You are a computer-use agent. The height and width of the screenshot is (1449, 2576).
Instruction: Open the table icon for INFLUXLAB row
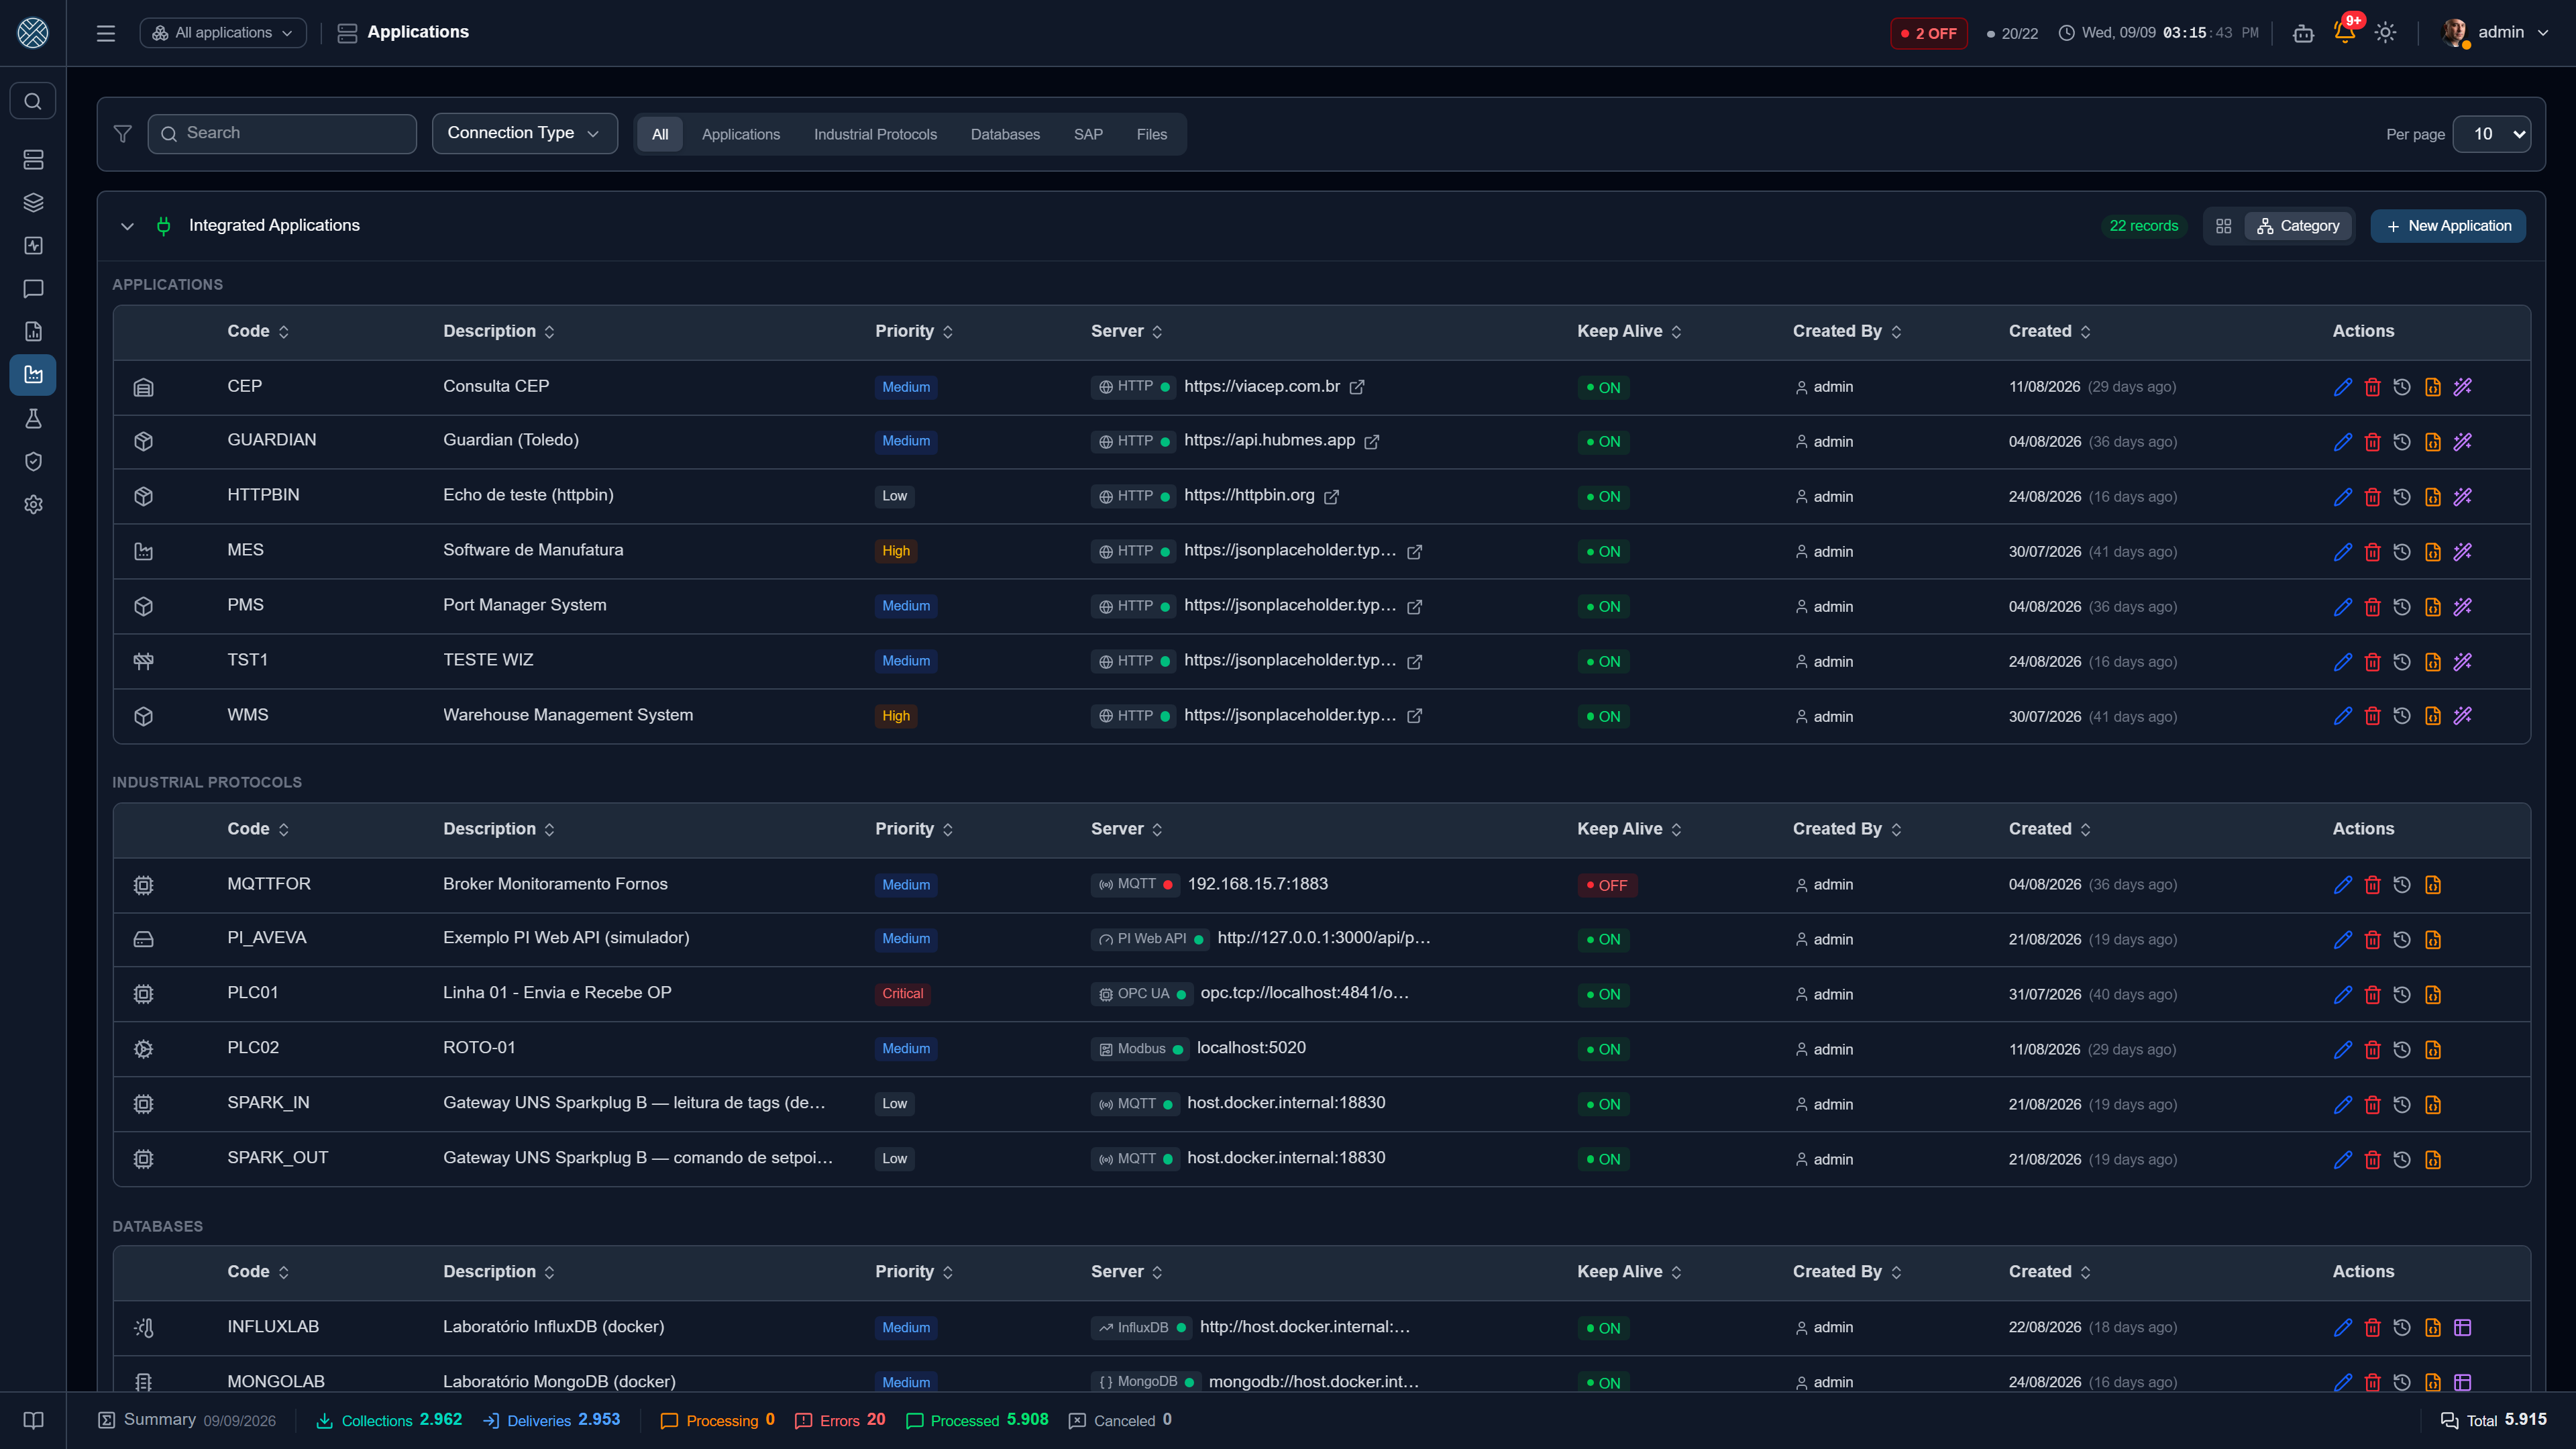click(x=2462, y=1328)
